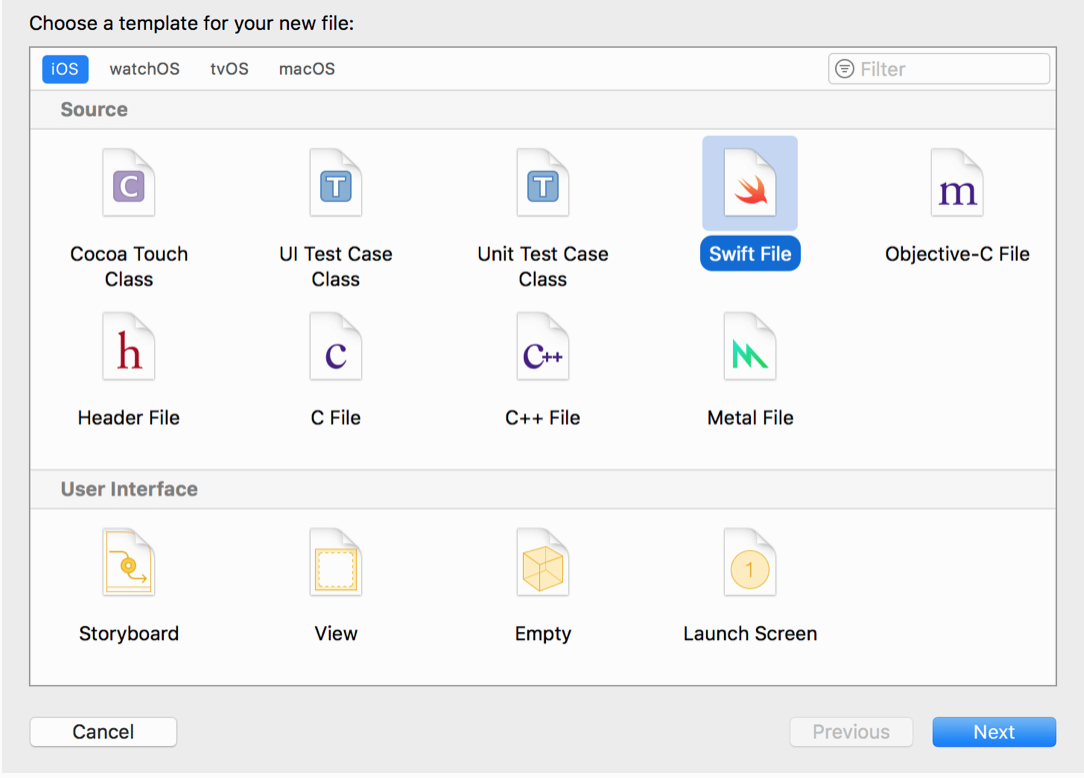The width and height of the screenshot is (1084, 778).
Task: Pick the C File template icon
Action: [x=336, y=349]
